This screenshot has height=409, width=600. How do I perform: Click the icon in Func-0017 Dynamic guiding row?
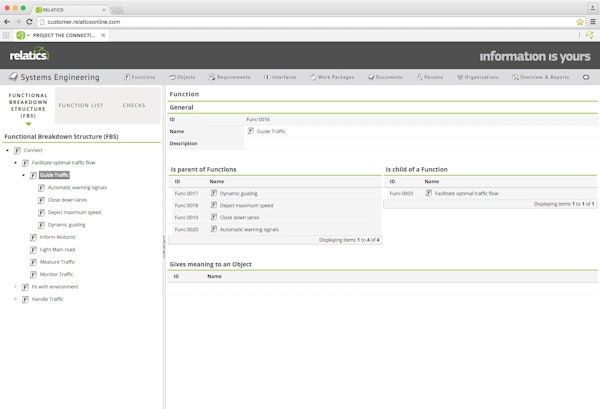214,193
